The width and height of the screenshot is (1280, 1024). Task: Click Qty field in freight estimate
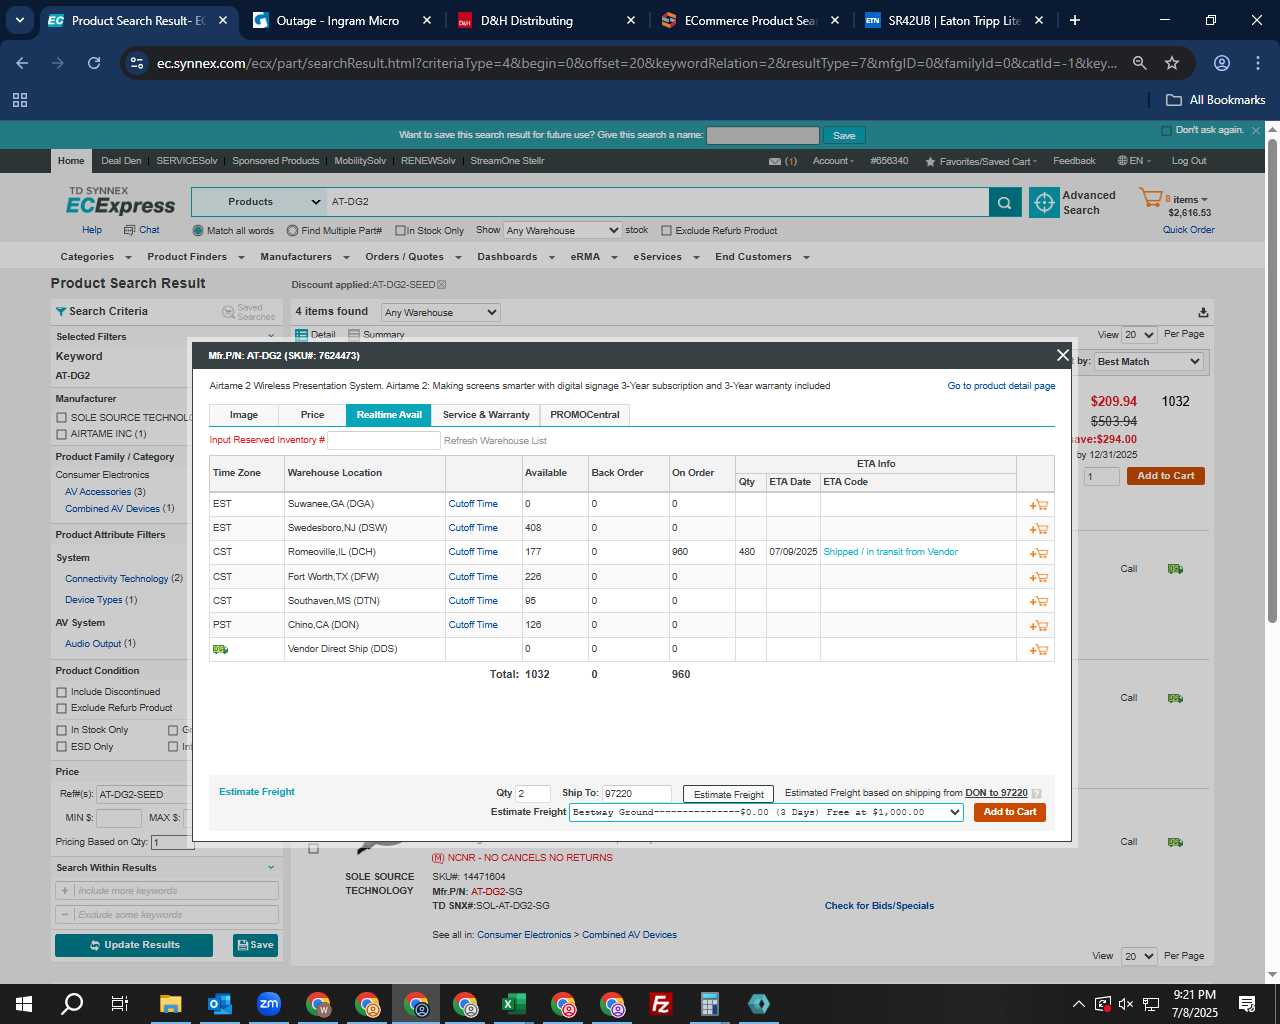click(533, 794)
